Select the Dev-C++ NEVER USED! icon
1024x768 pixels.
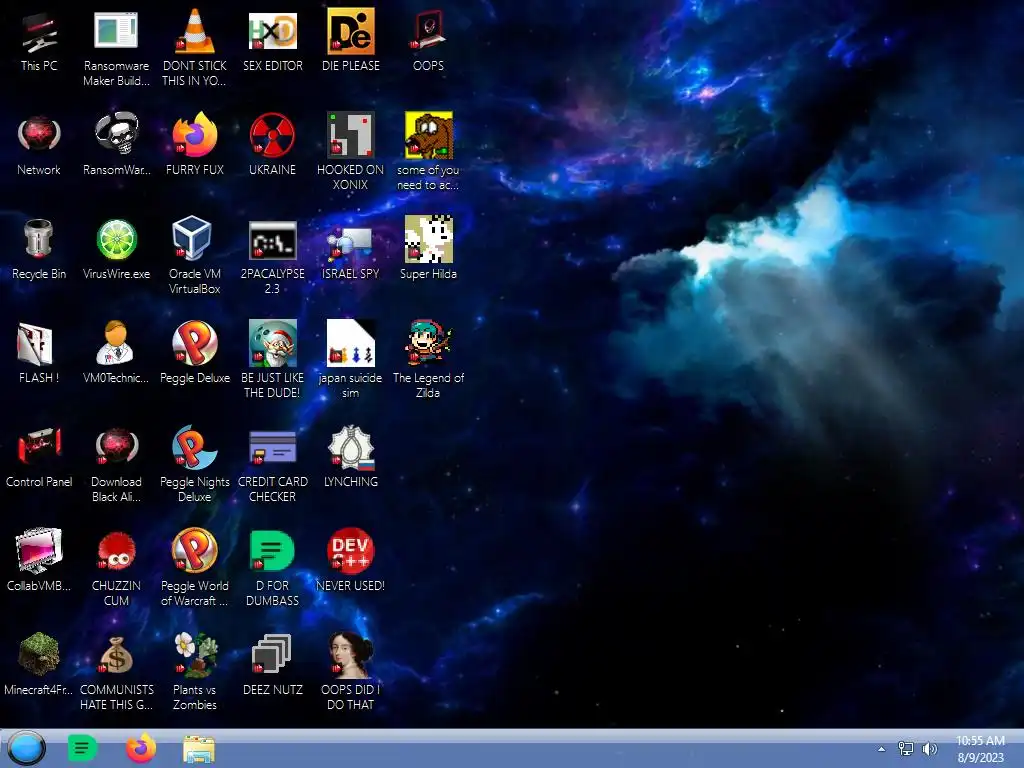[351, 551]
